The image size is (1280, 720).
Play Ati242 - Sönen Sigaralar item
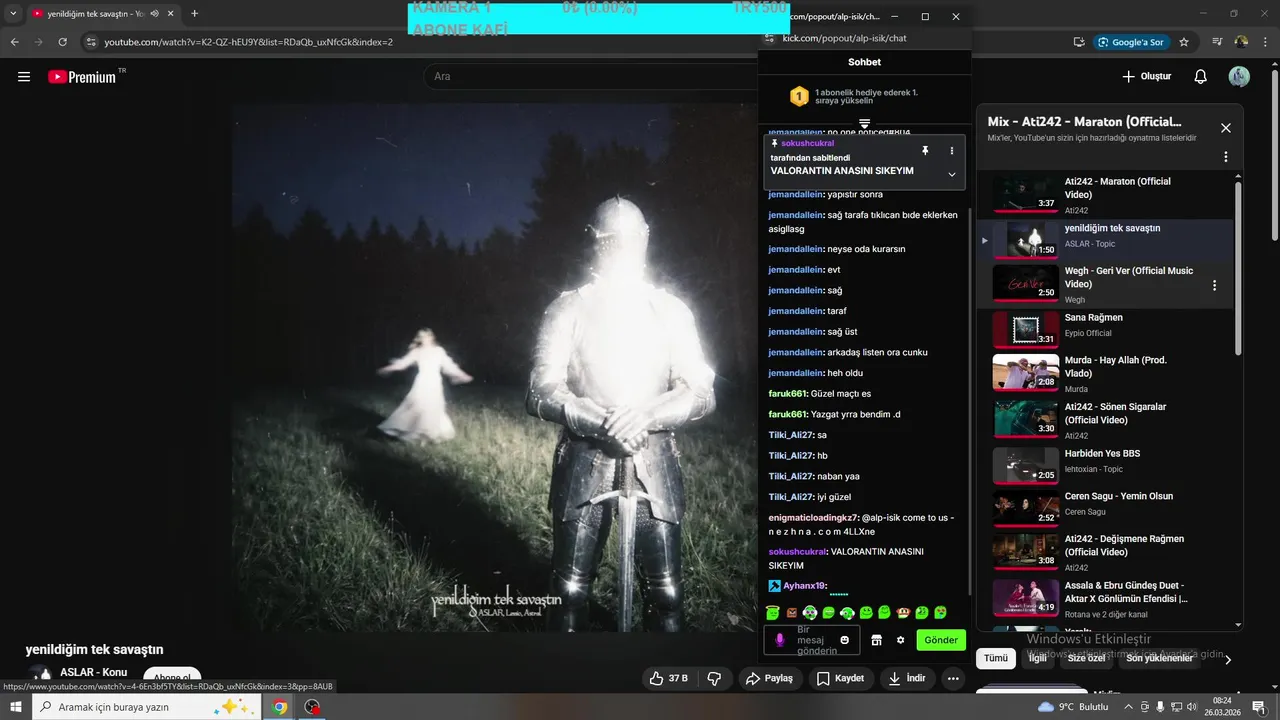[x=1105, y=420]
